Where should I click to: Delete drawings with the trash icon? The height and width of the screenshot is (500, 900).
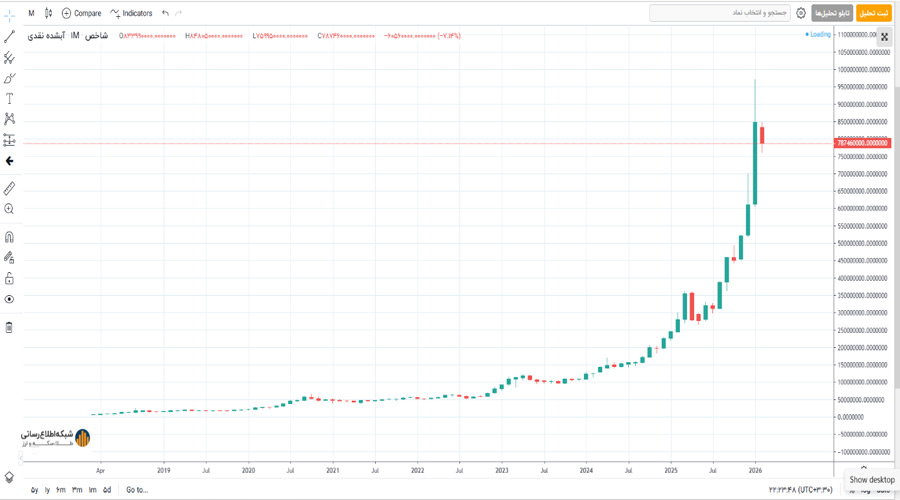[x=9, y=327]
